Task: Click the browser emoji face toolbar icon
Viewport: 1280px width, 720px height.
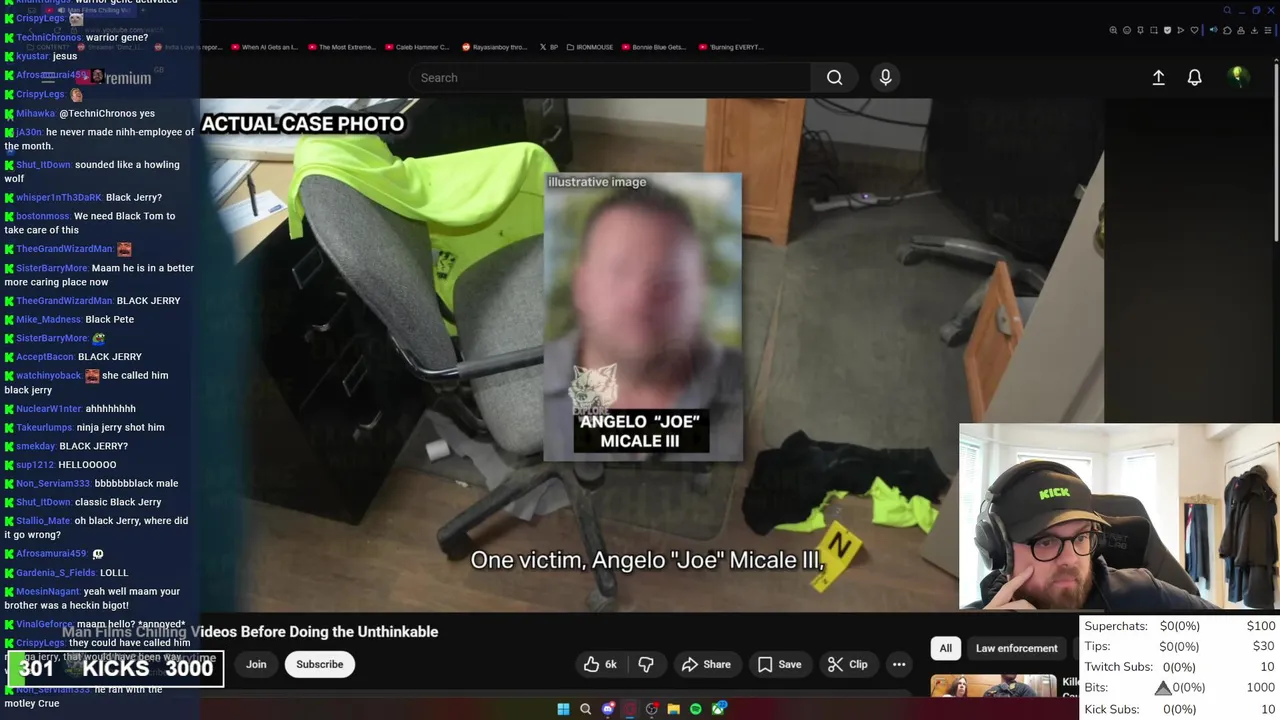Action: click(1127, 30)
